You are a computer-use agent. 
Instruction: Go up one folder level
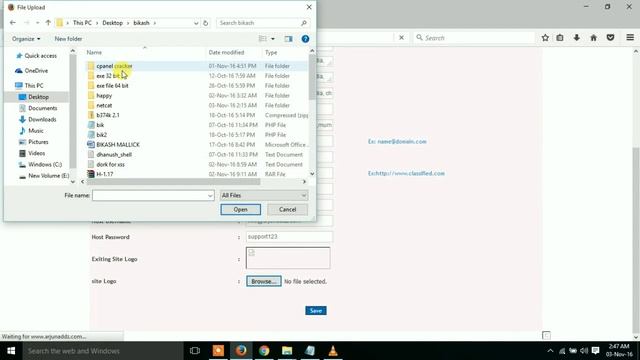click(48, 23)
